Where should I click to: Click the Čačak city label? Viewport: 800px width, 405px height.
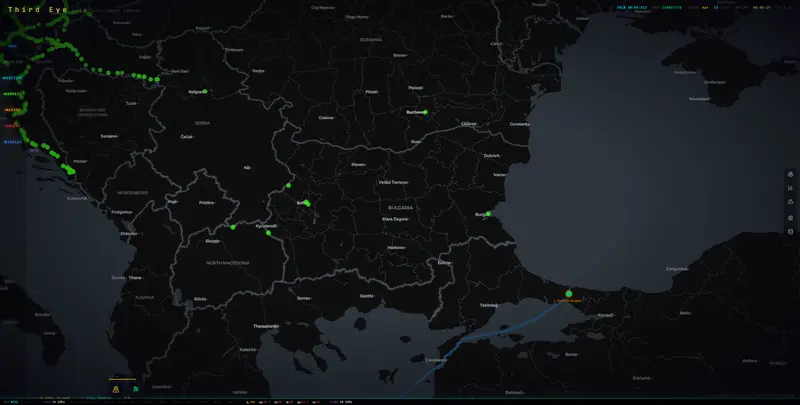187,137
